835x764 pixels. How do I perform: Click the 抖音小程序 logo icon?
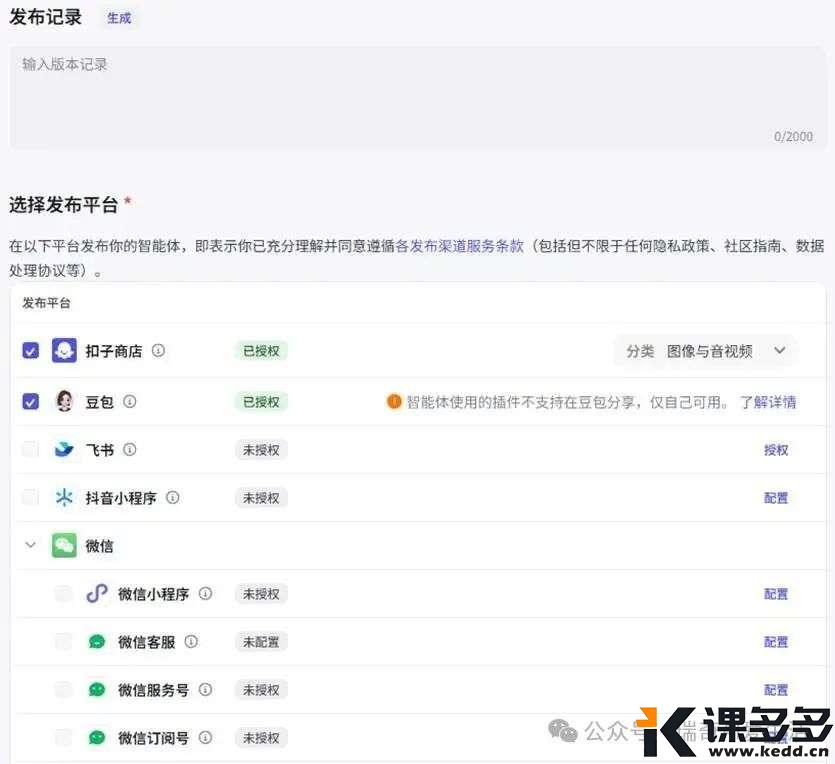[64, 498]
